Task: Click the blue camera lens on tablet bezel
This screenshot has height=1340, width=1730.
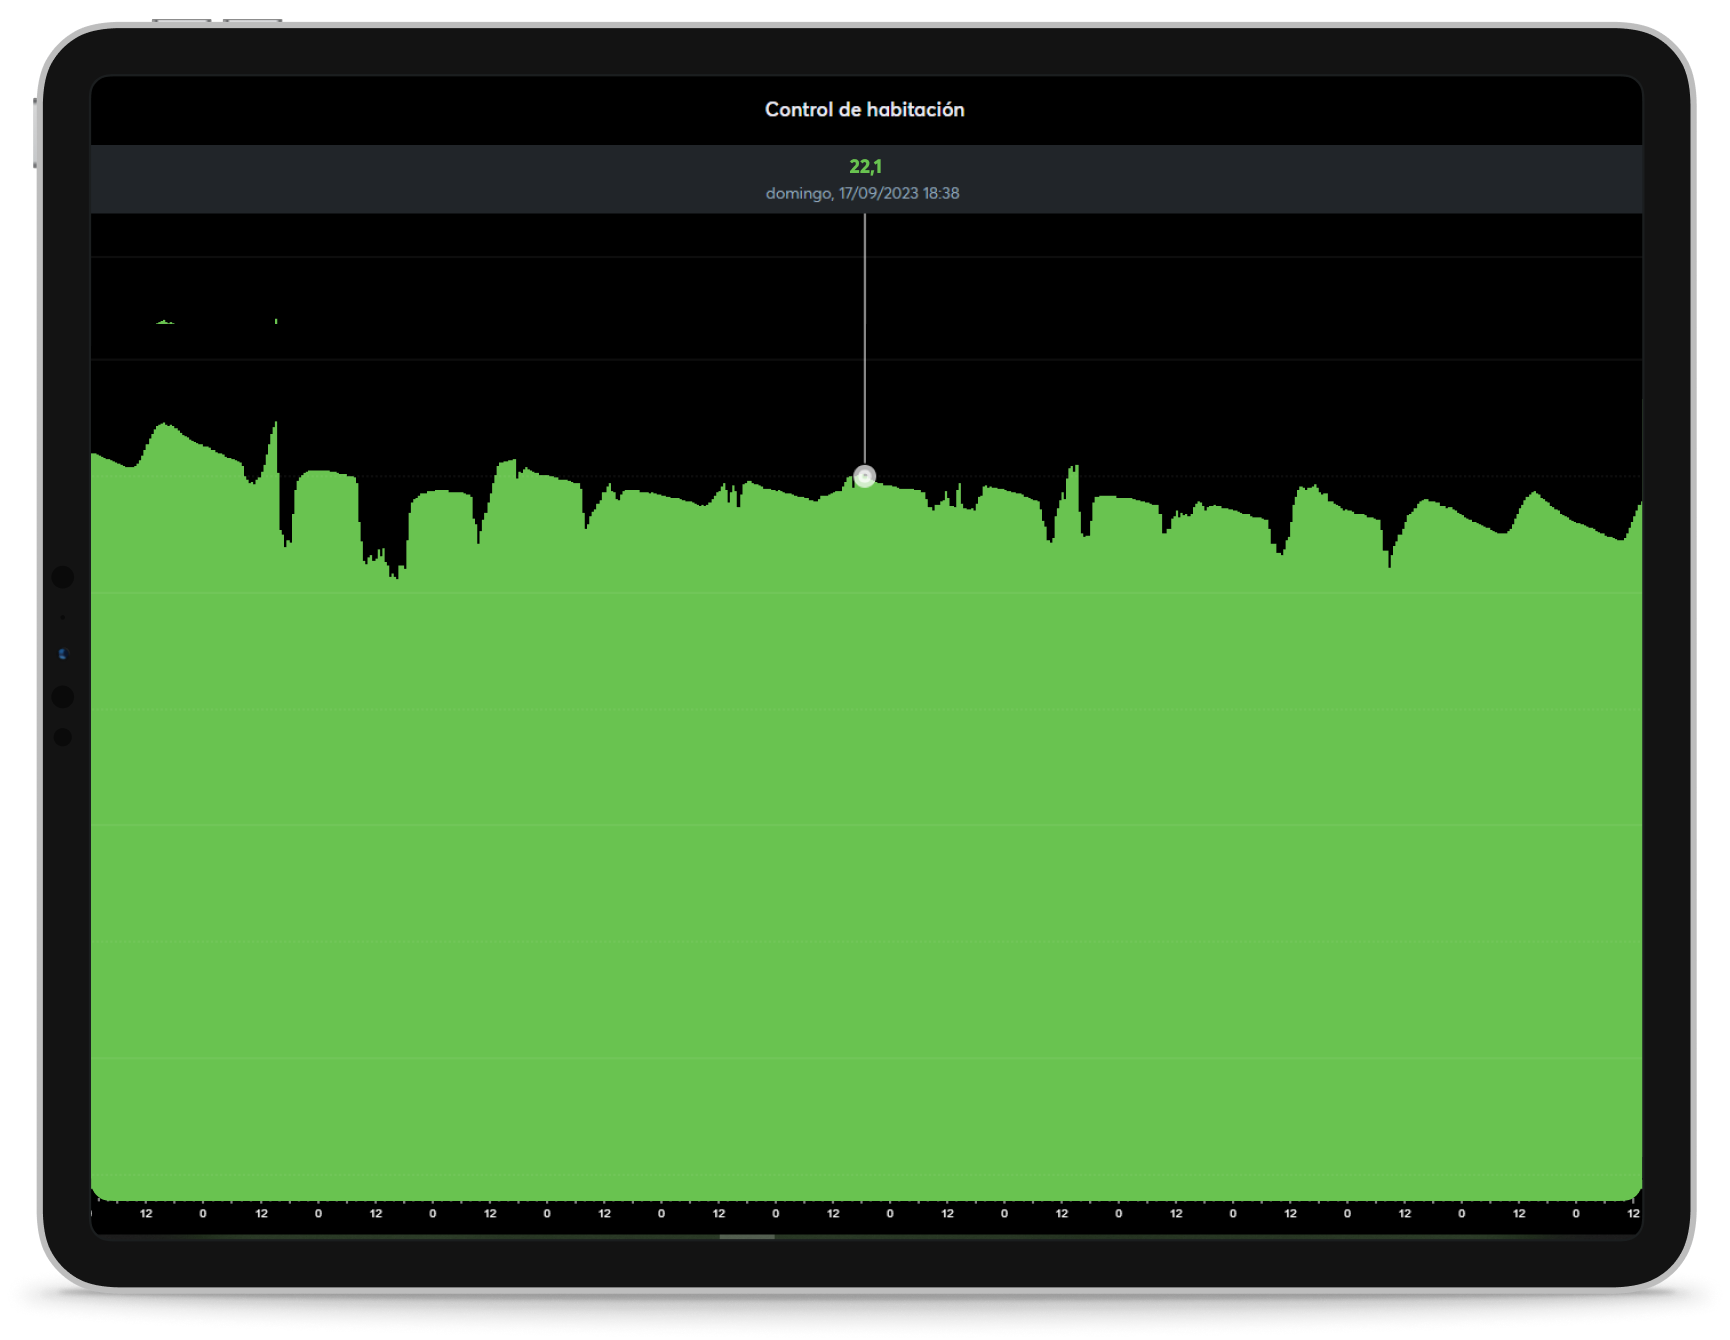Action: 62,654
